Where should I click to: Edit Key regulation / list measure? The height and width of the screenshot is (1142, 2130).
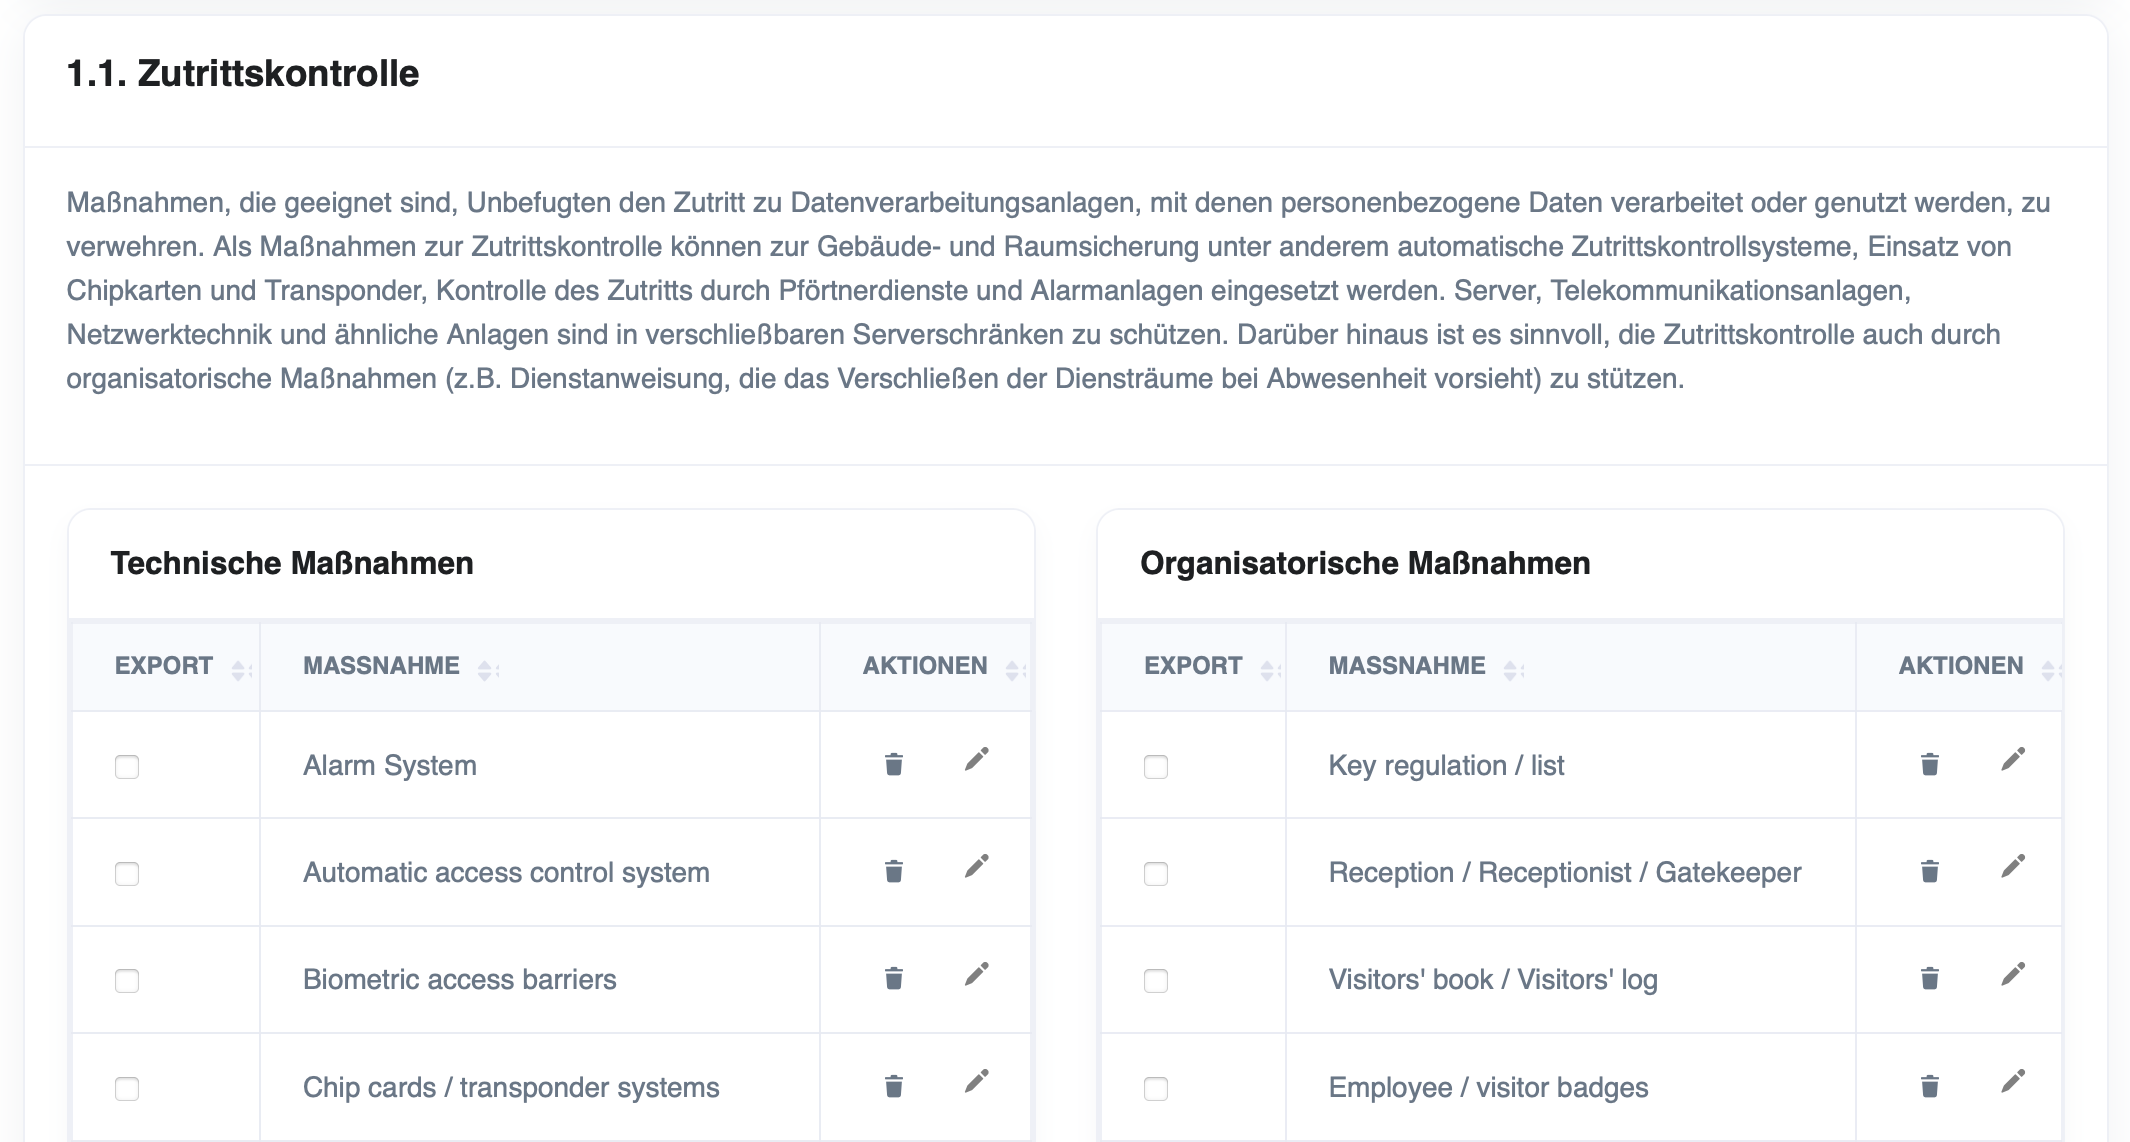(2013, 760)
